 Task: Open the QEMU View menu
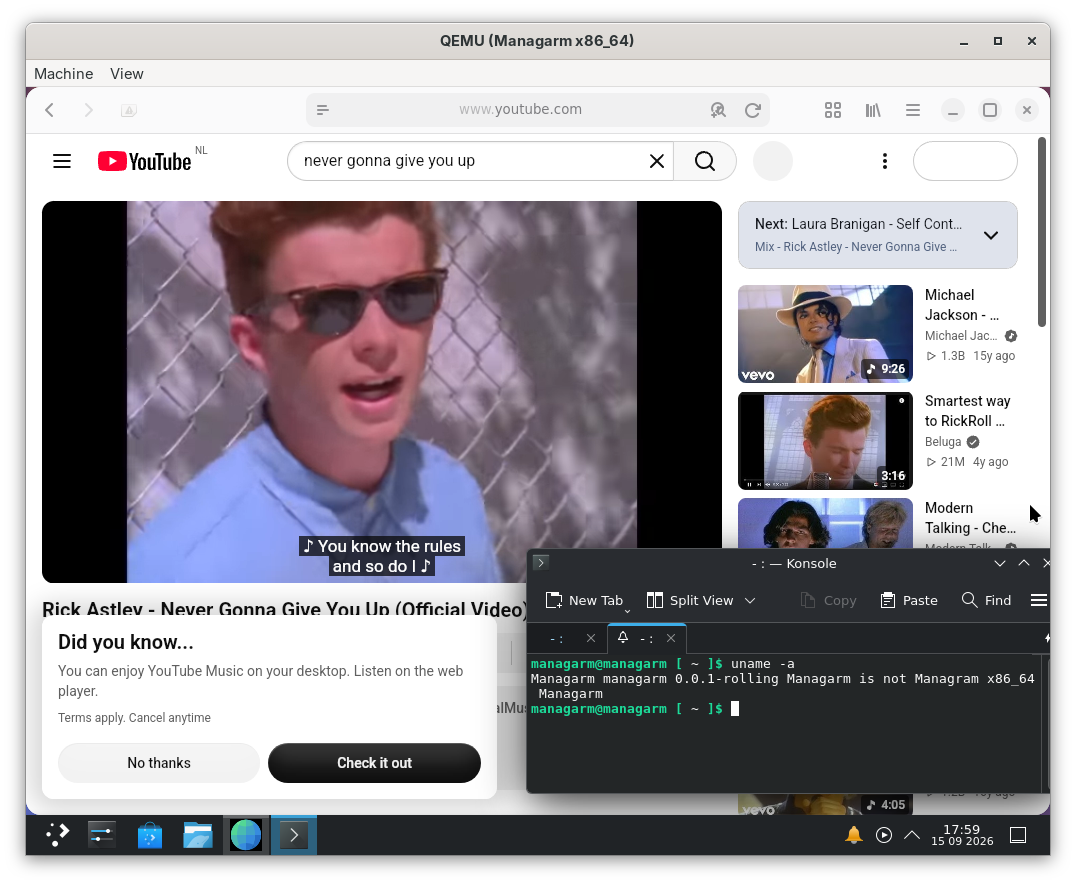pyautogui.click(x=126, y=73)
